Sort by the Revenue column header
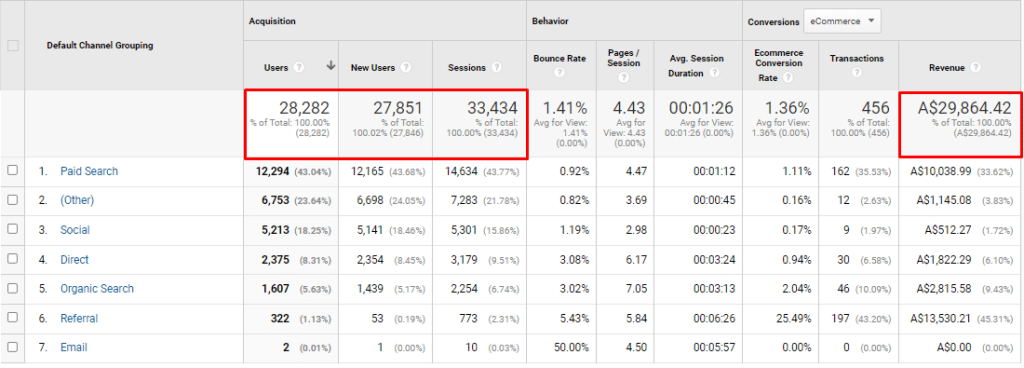Viewport: 1024px width, 368px height. (946, 67)
